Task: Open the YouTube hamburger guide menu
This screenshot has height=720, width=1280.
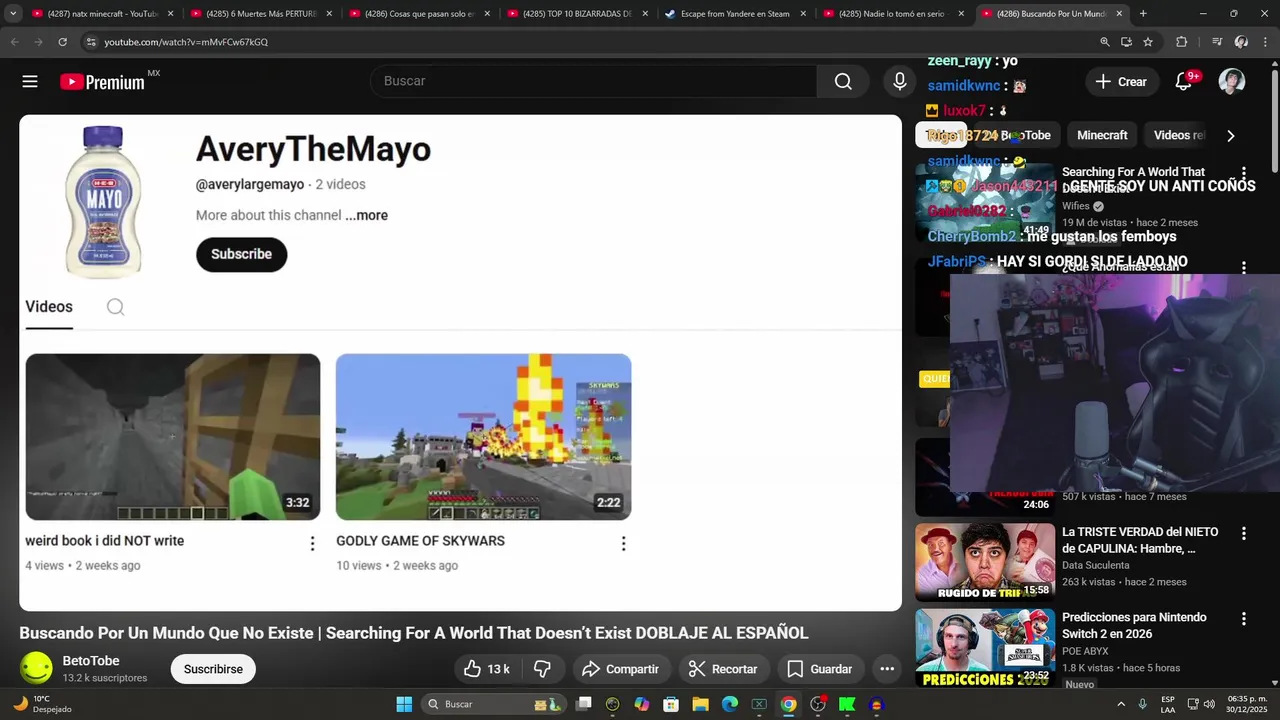Action: pyautogui.click(x=30, y=82)
